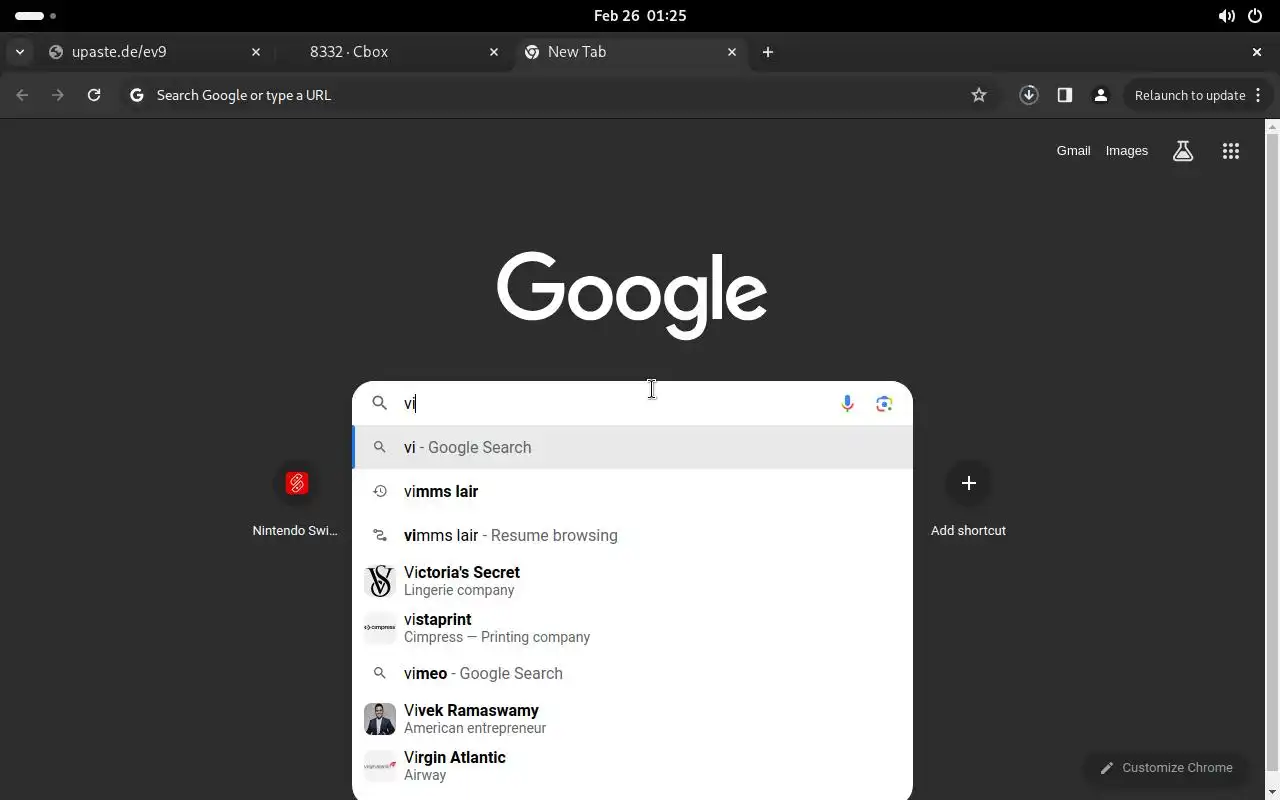The width and height of the screenshot is (1280, 800).
Task: Click the Google logo
Action: [632, 295]
